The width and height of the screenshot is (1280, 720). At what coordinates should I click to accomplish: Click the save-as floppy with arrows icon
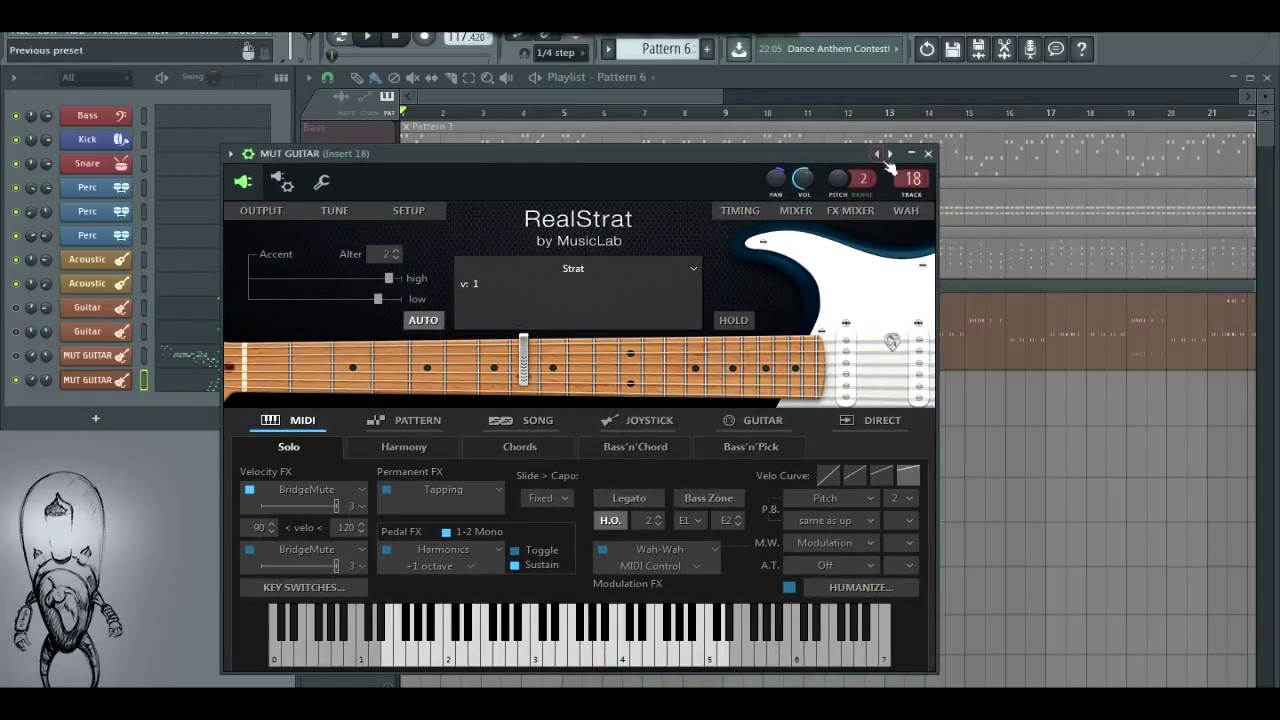coord(979,49)
